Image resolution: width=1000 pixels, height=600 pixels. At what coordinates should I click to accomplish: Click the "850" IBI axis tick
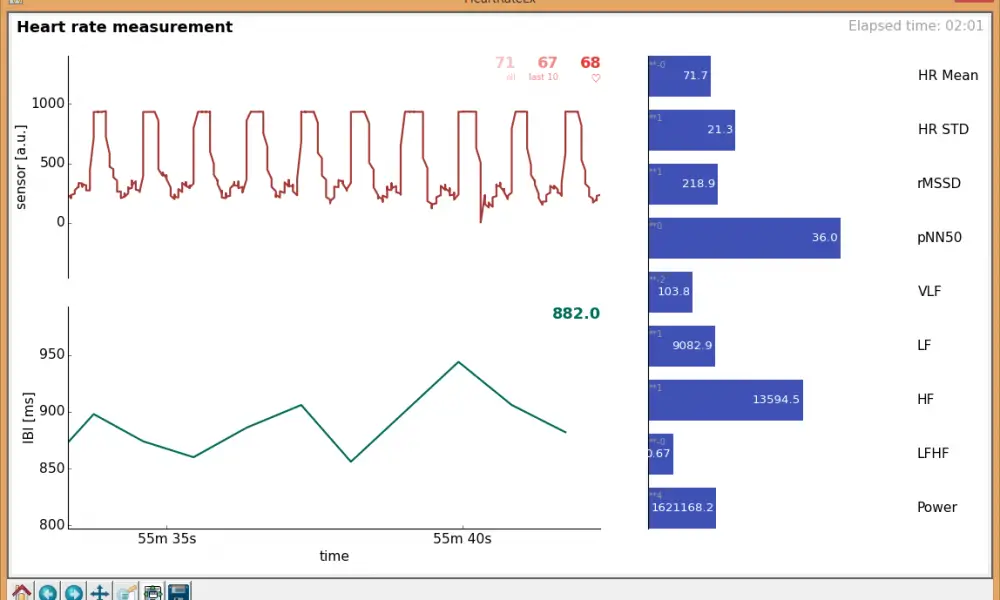point(52,468)
